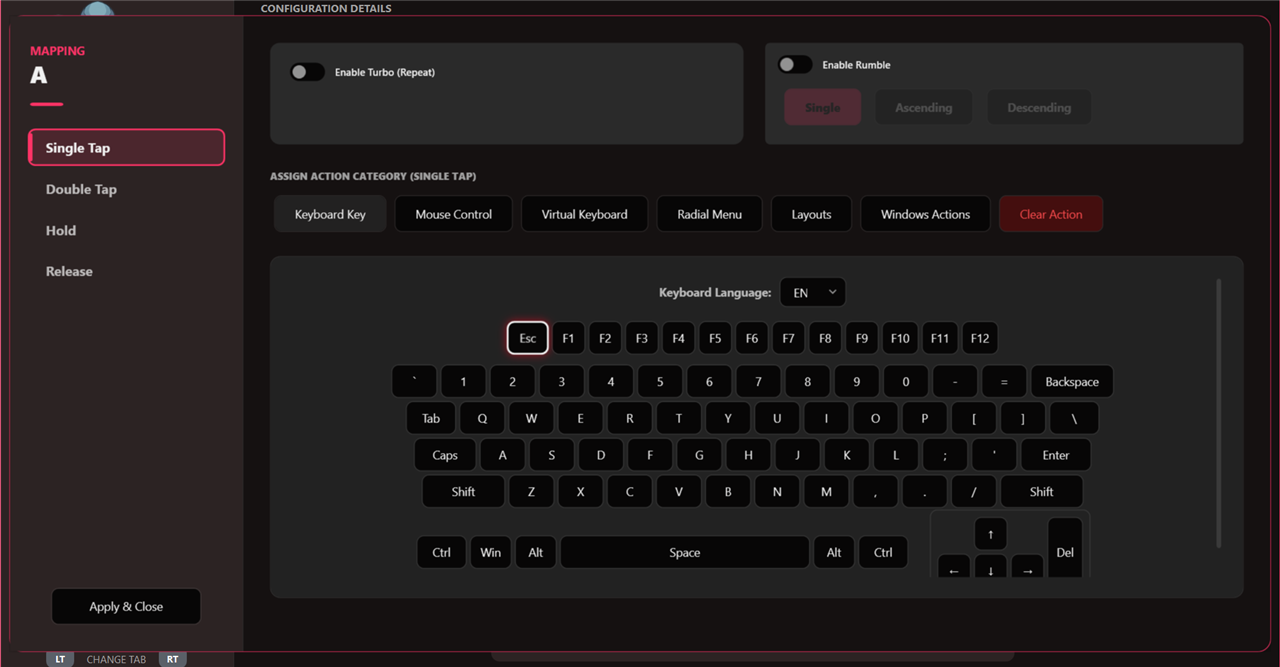This screenshot has width=1280, height=667.
Task: Select the left bracket key
Action: 974,418
